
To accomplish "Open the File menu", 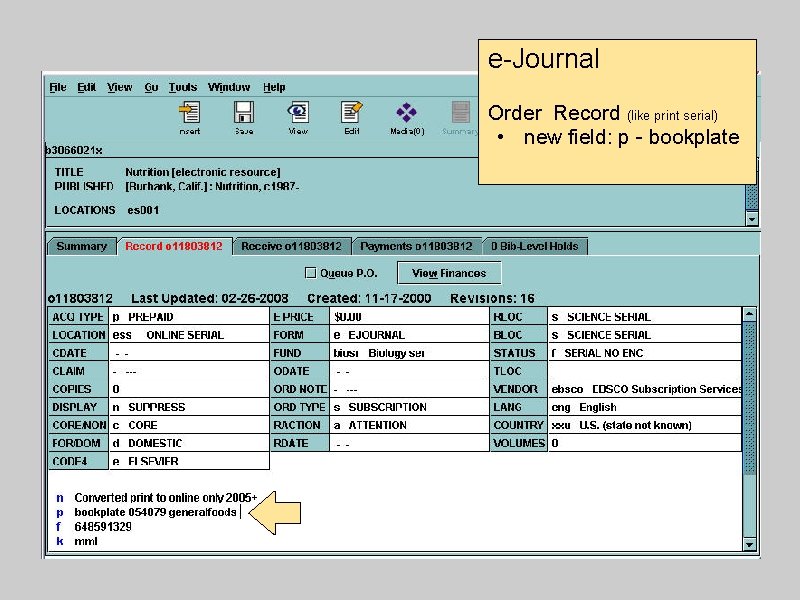I will click(x=58, y=87).
